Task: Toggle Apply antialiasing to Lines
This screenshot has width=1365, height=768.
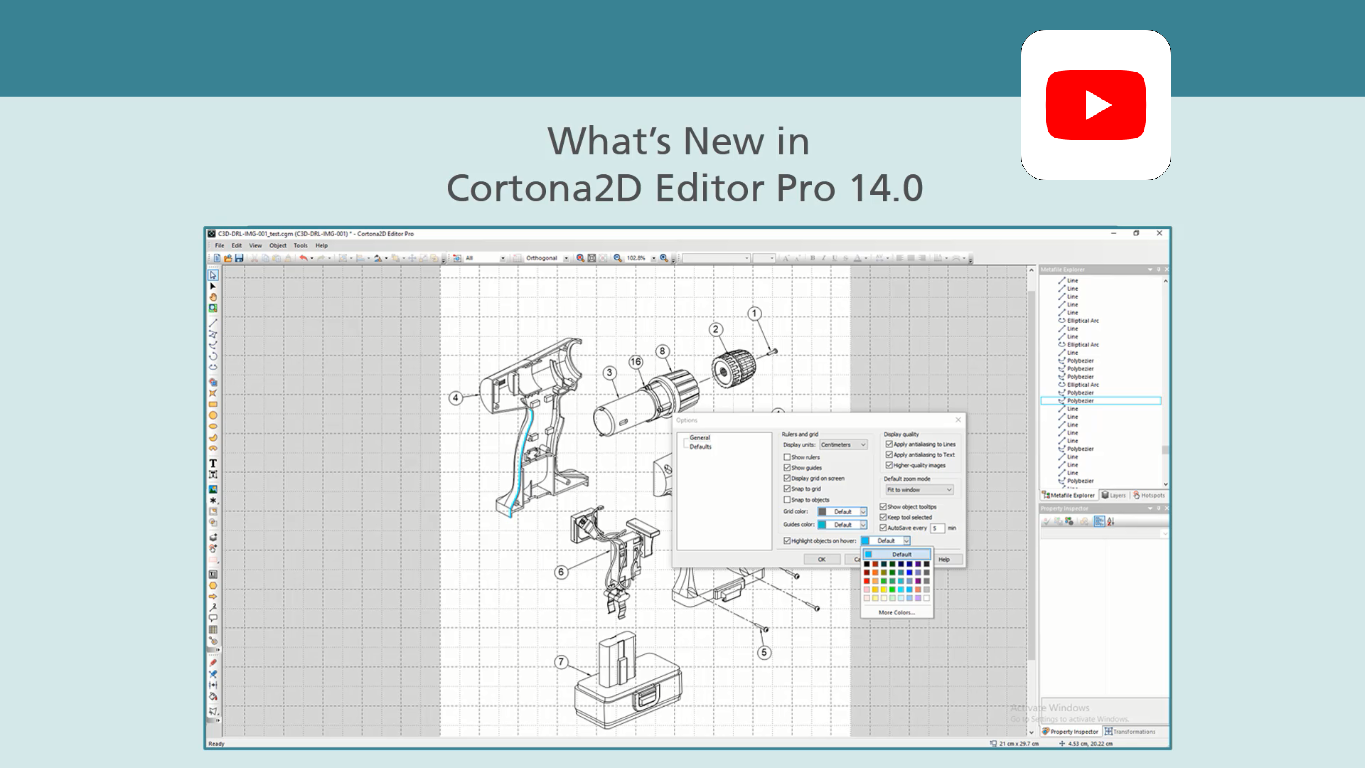Action: click(889, 444)
